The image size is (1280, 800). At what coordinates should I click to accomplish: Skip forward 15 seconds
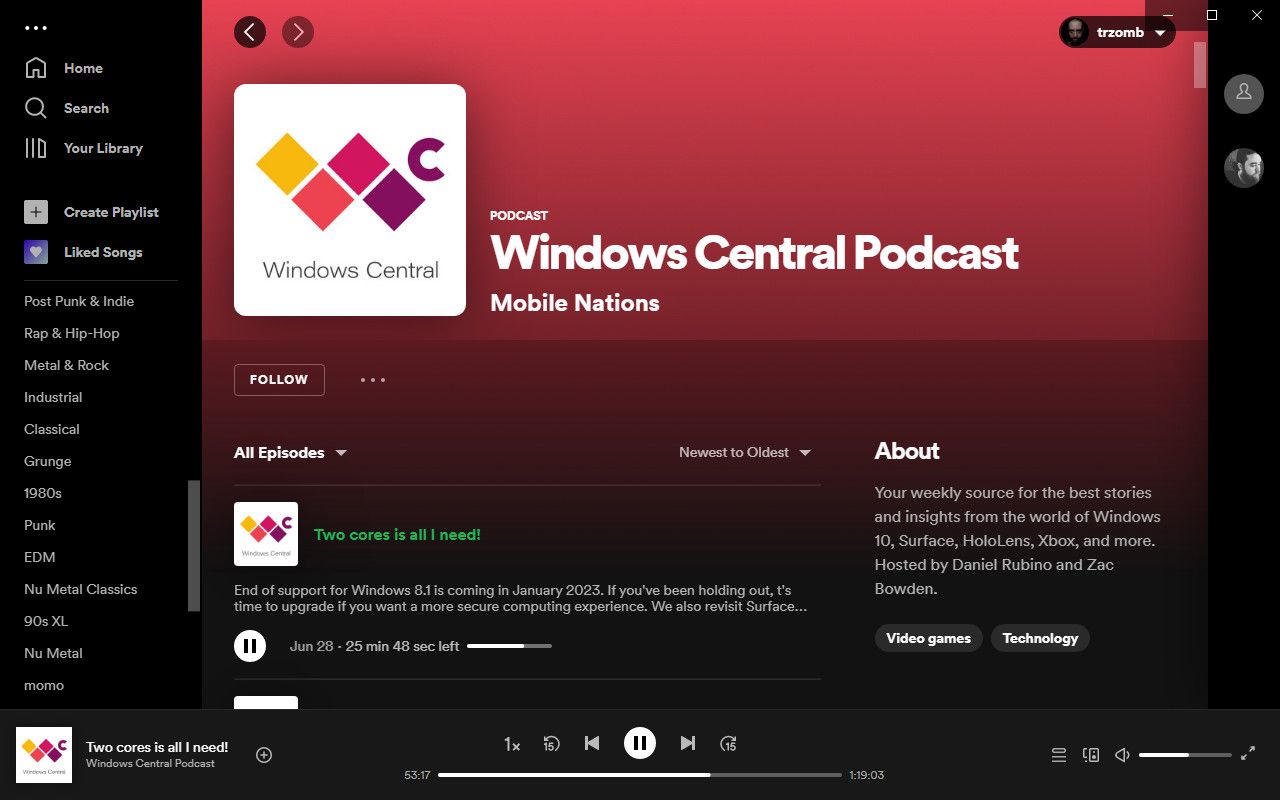coord(728,744)
